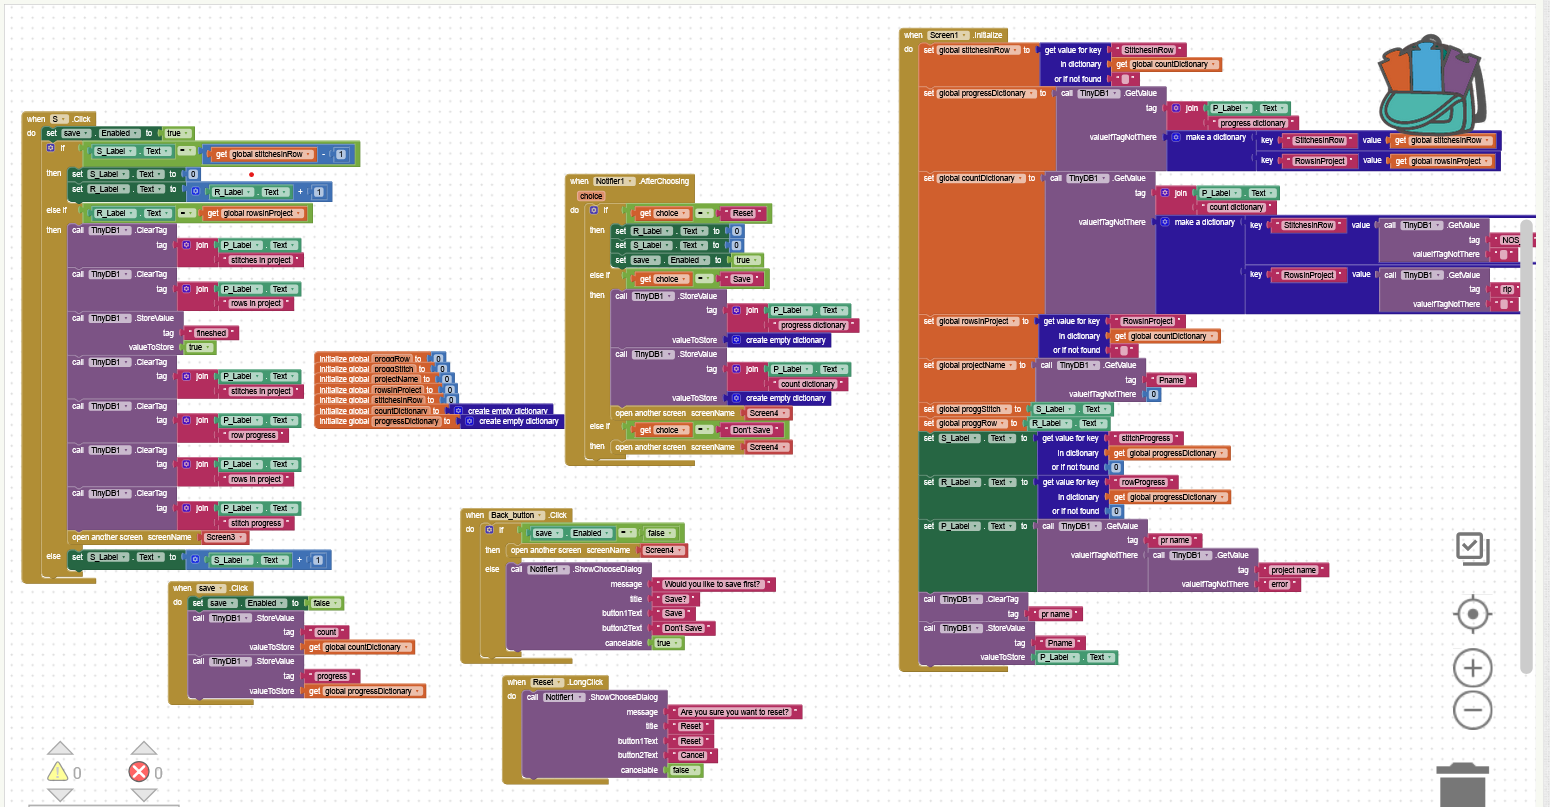Toggle the multi-select checkbox workspace icon

pyautogui.click(x=1472, y=548)
